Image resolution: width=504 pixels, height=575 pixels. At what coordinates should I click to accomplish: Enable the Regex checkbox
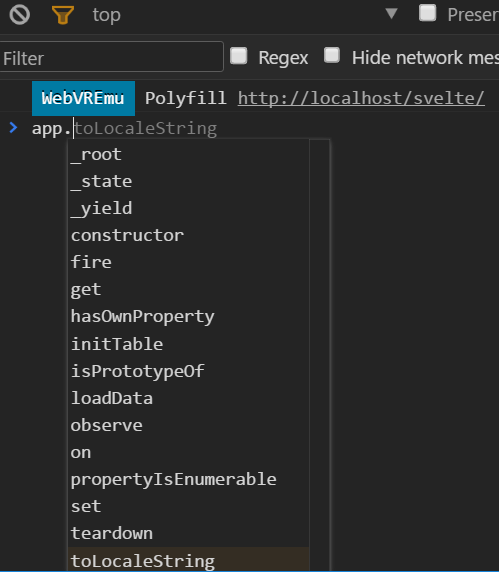[x=238, y=56]
